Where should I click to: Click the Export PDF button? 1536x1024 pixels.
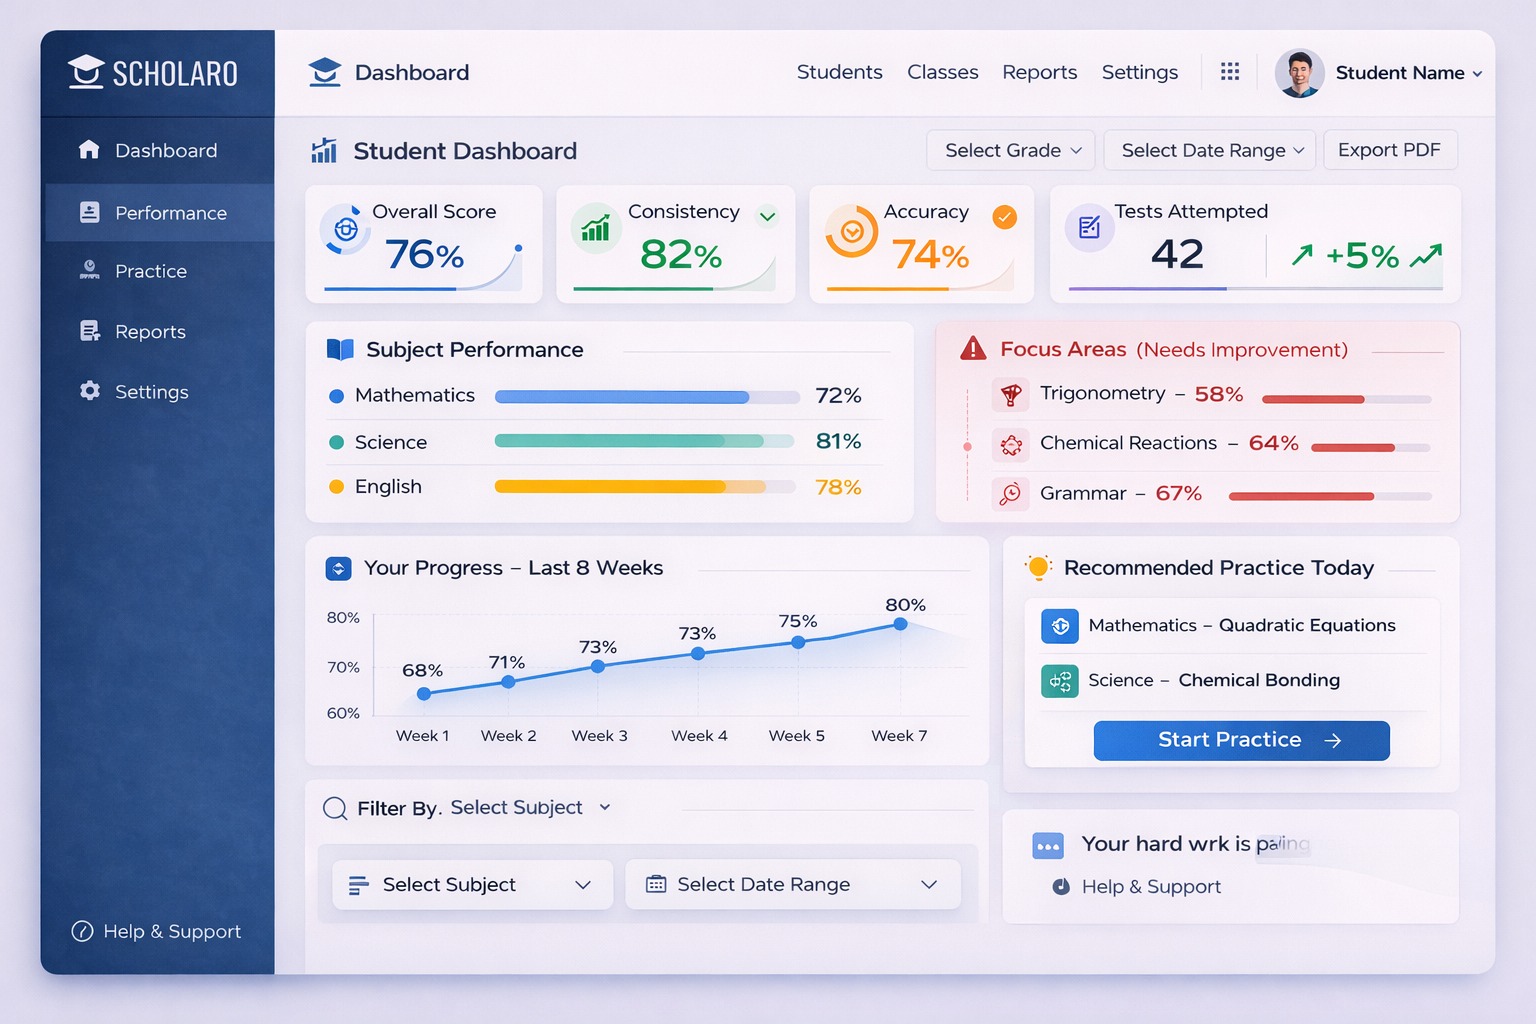click(1390, 150)
